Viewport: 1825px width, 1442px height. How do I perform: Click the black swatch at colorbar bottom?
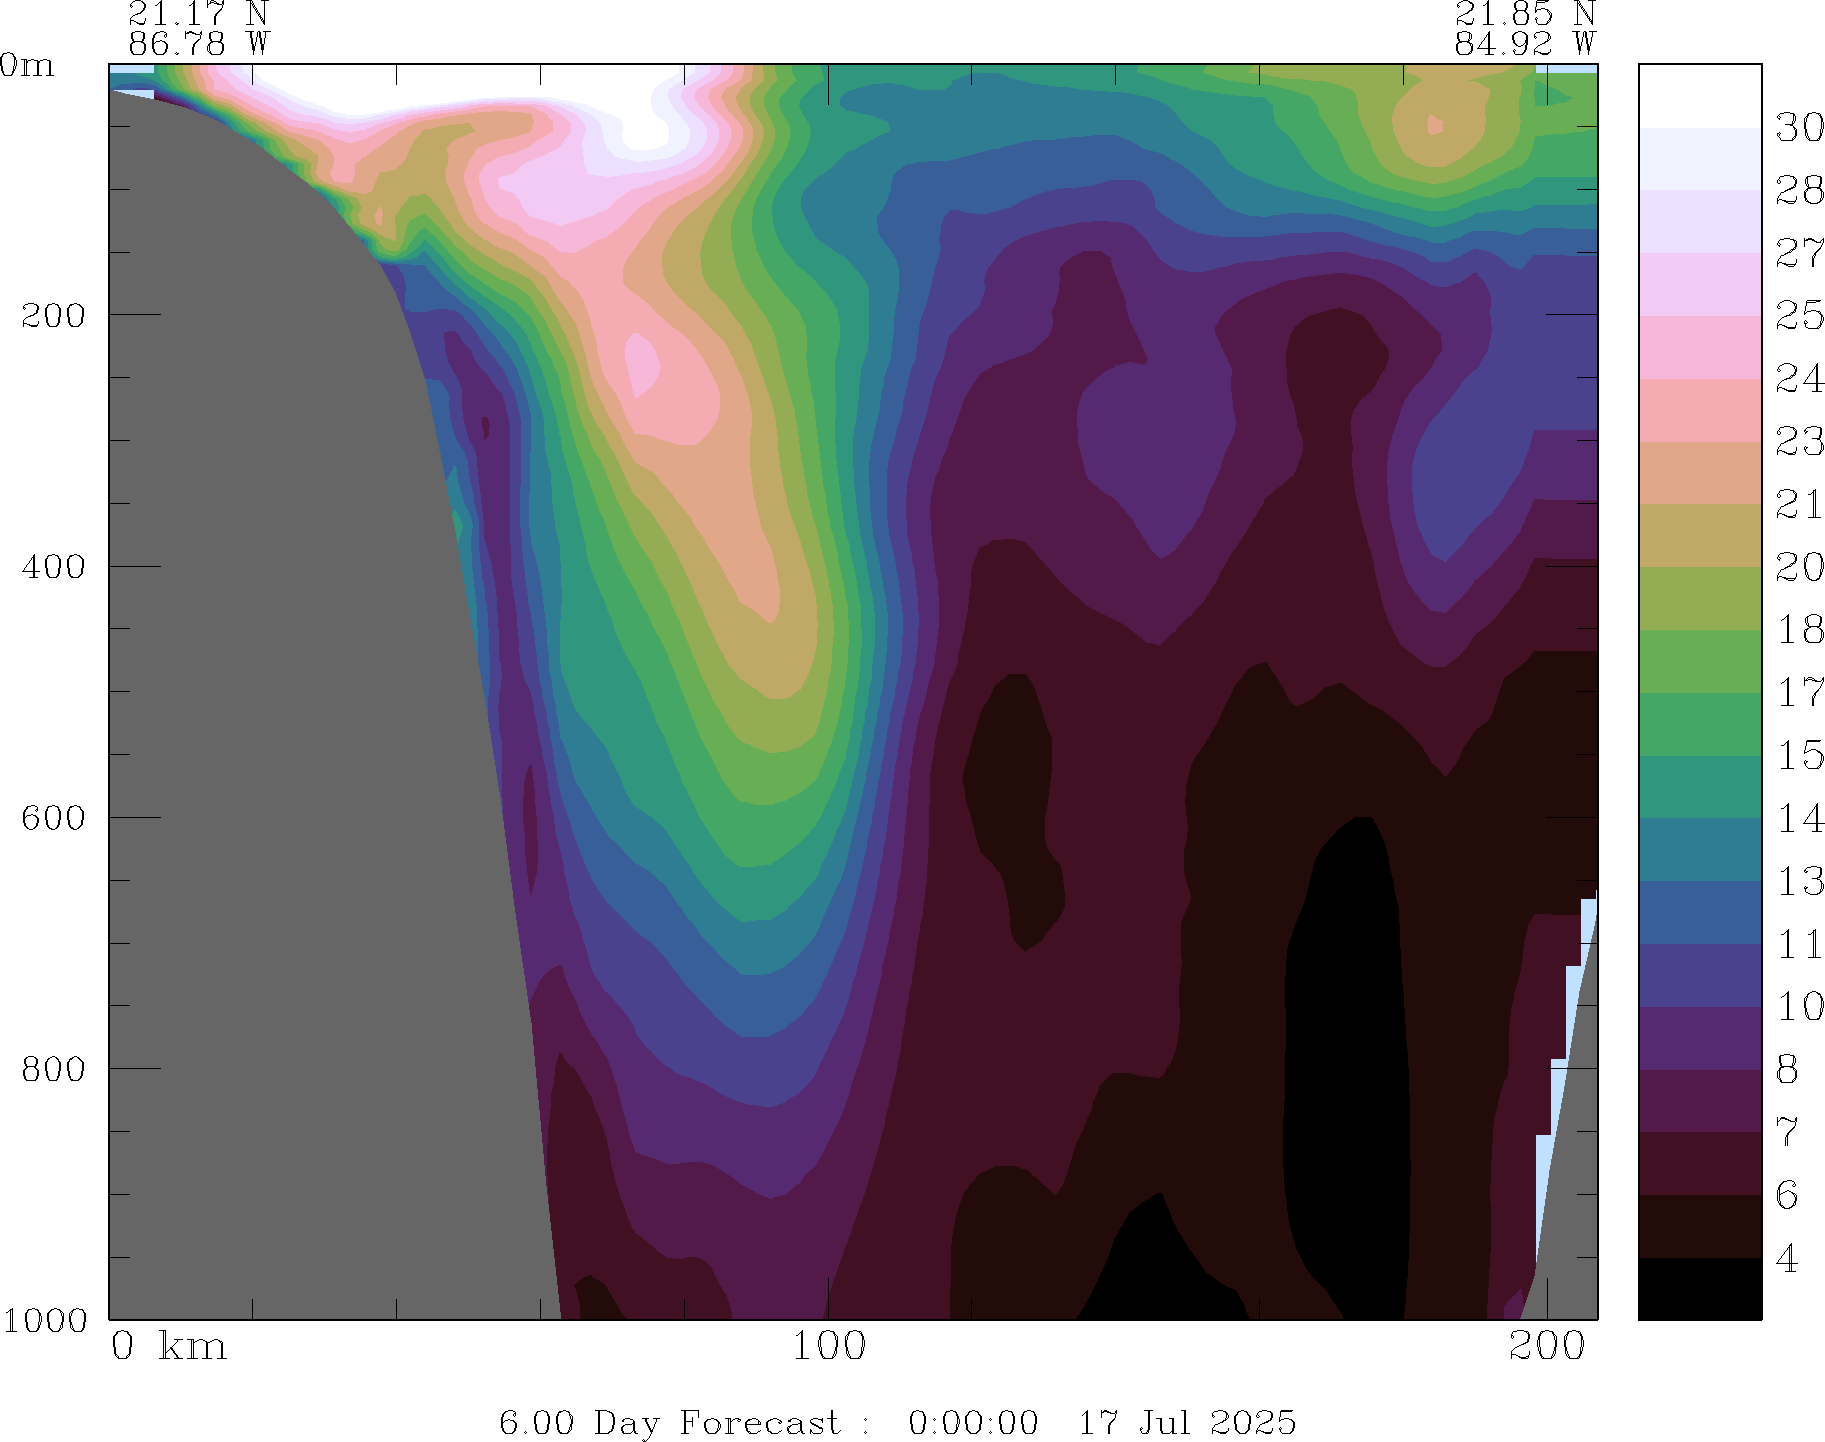[1699, 1288]
